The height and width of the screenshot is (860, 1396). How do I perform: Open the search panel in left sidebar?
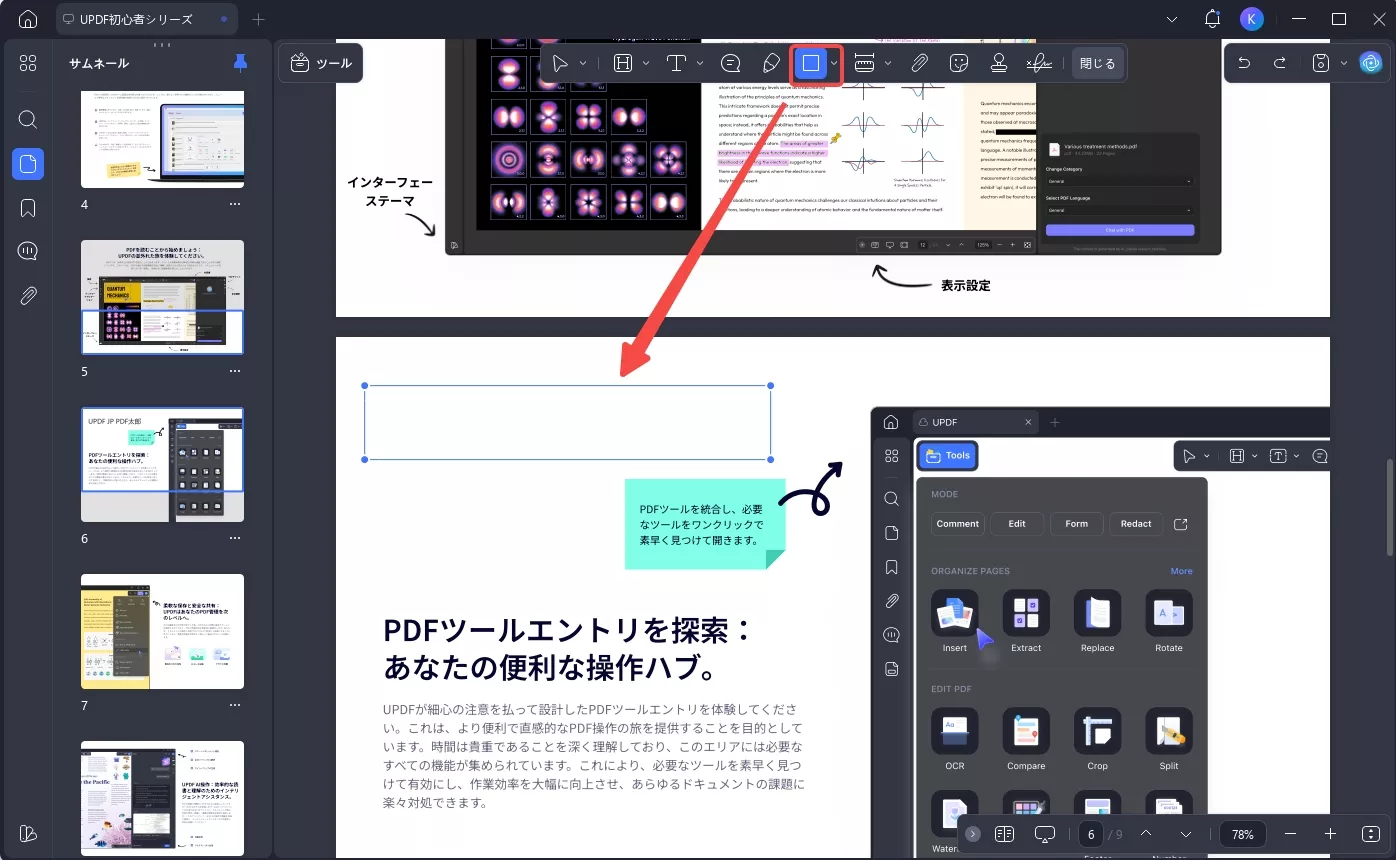(x=28, y=119)
